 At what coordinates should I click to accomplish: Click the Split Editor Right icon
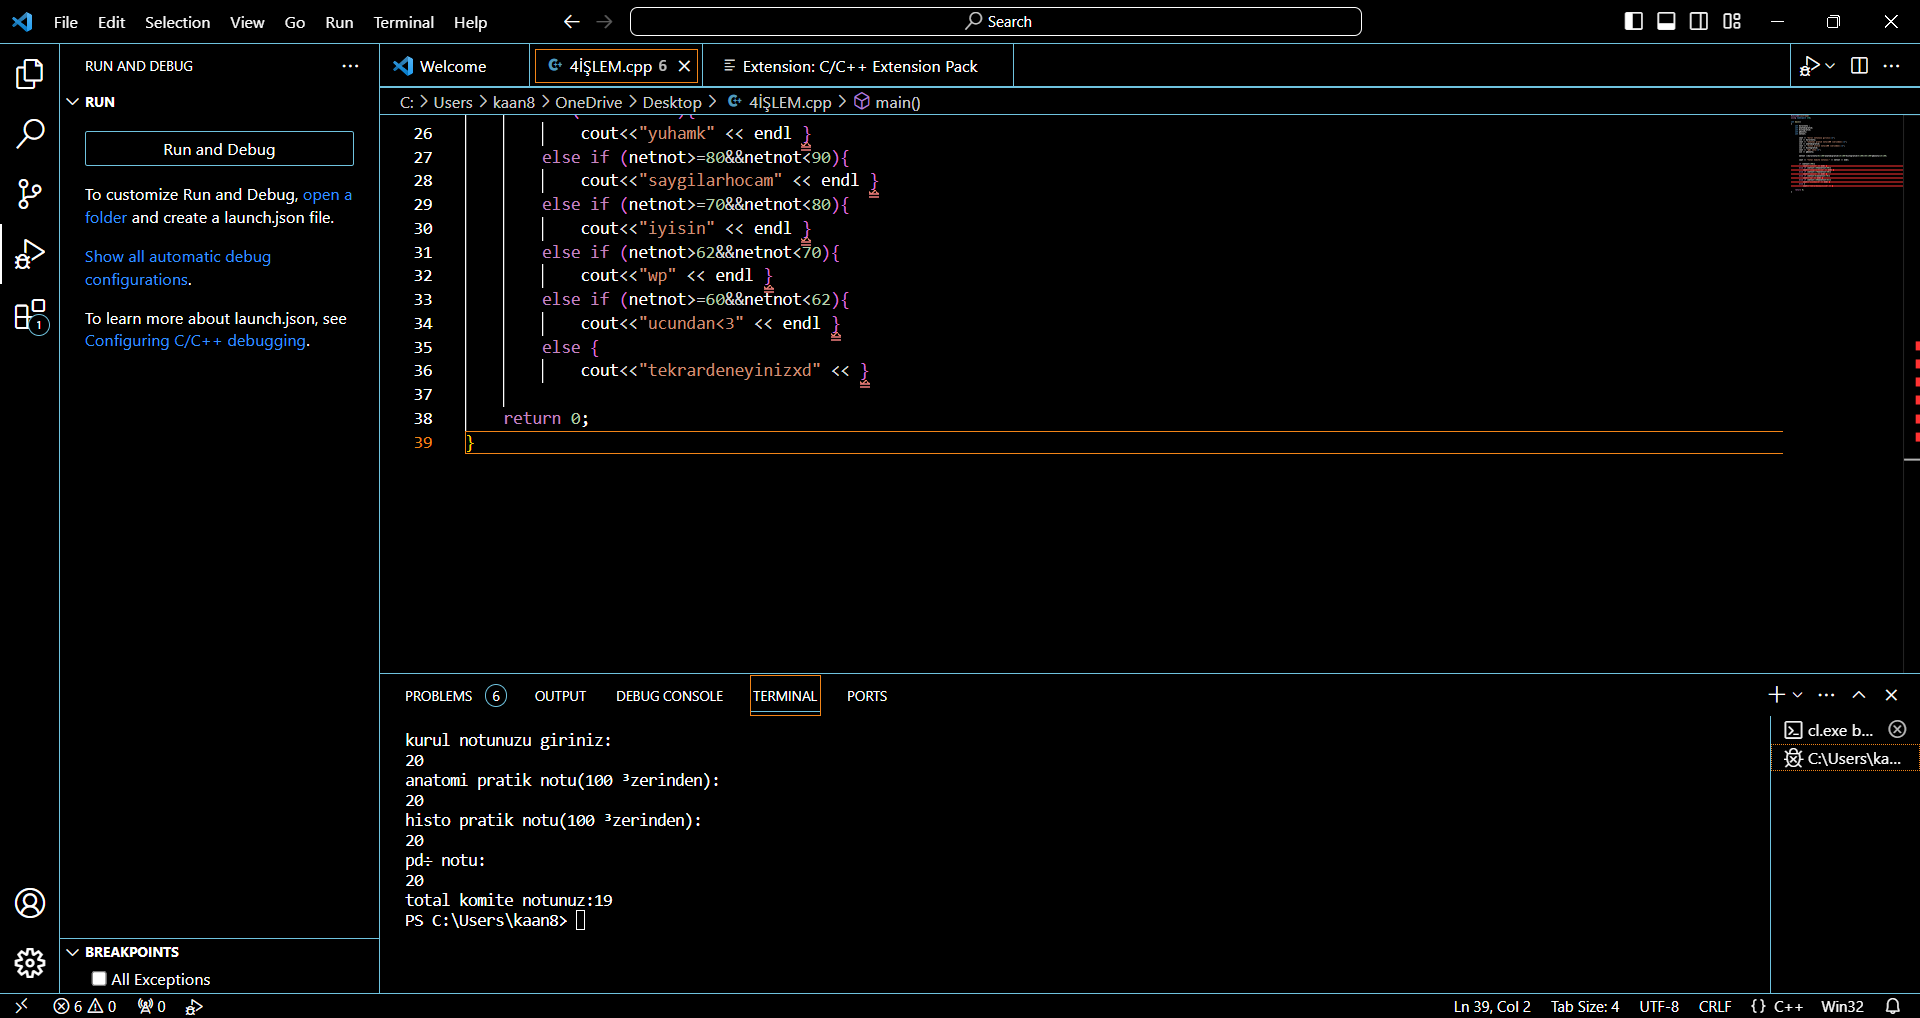[1859, 66]
